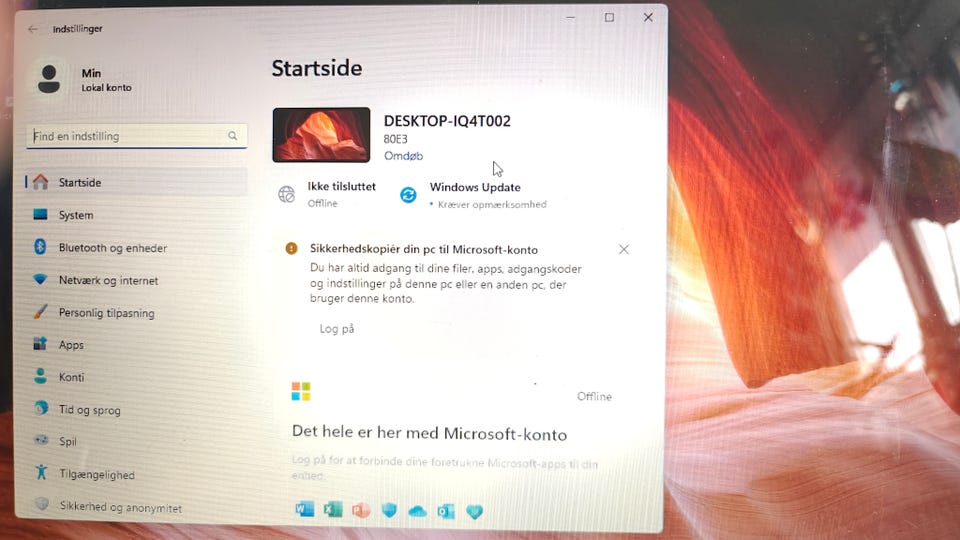Image resolution: width=960 pixels, height=540 pixels.
Task: Click the DESKTOP-IQ4T002 device name
Action: tap(447, 121)
